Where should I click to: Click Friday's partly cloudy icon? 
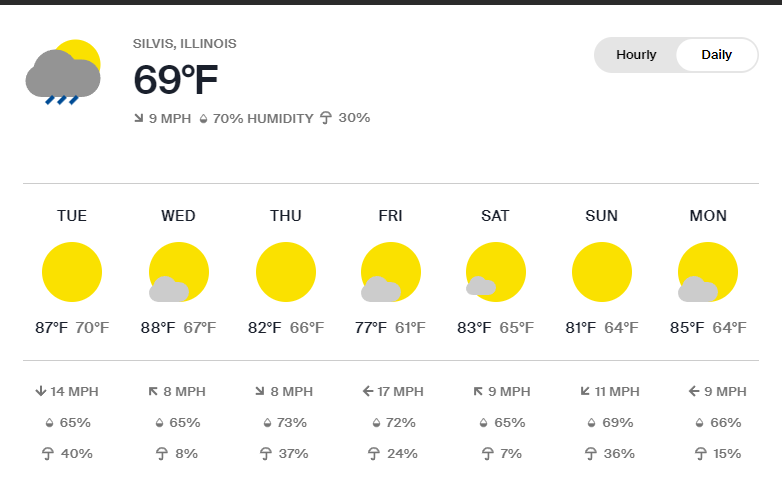pos(390,273)
